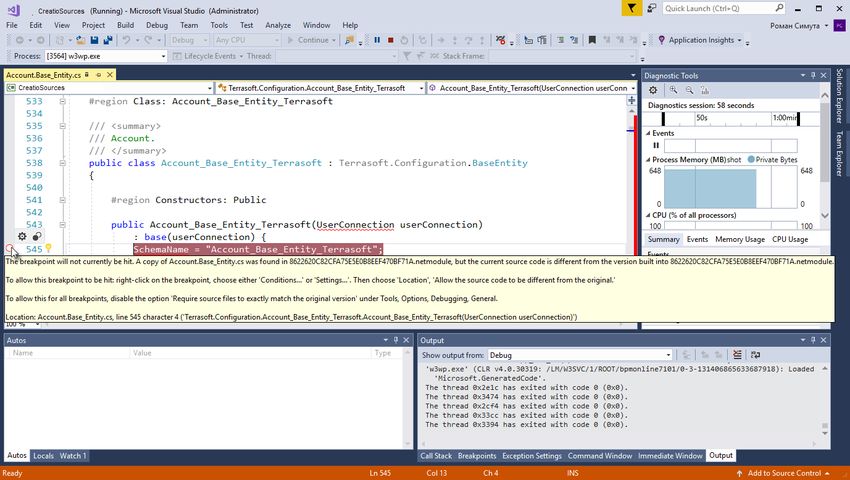Image resolution: width=850 pixels, height=480 pixels.
Task: Pause debugging with Break All button
Action: 377,40
